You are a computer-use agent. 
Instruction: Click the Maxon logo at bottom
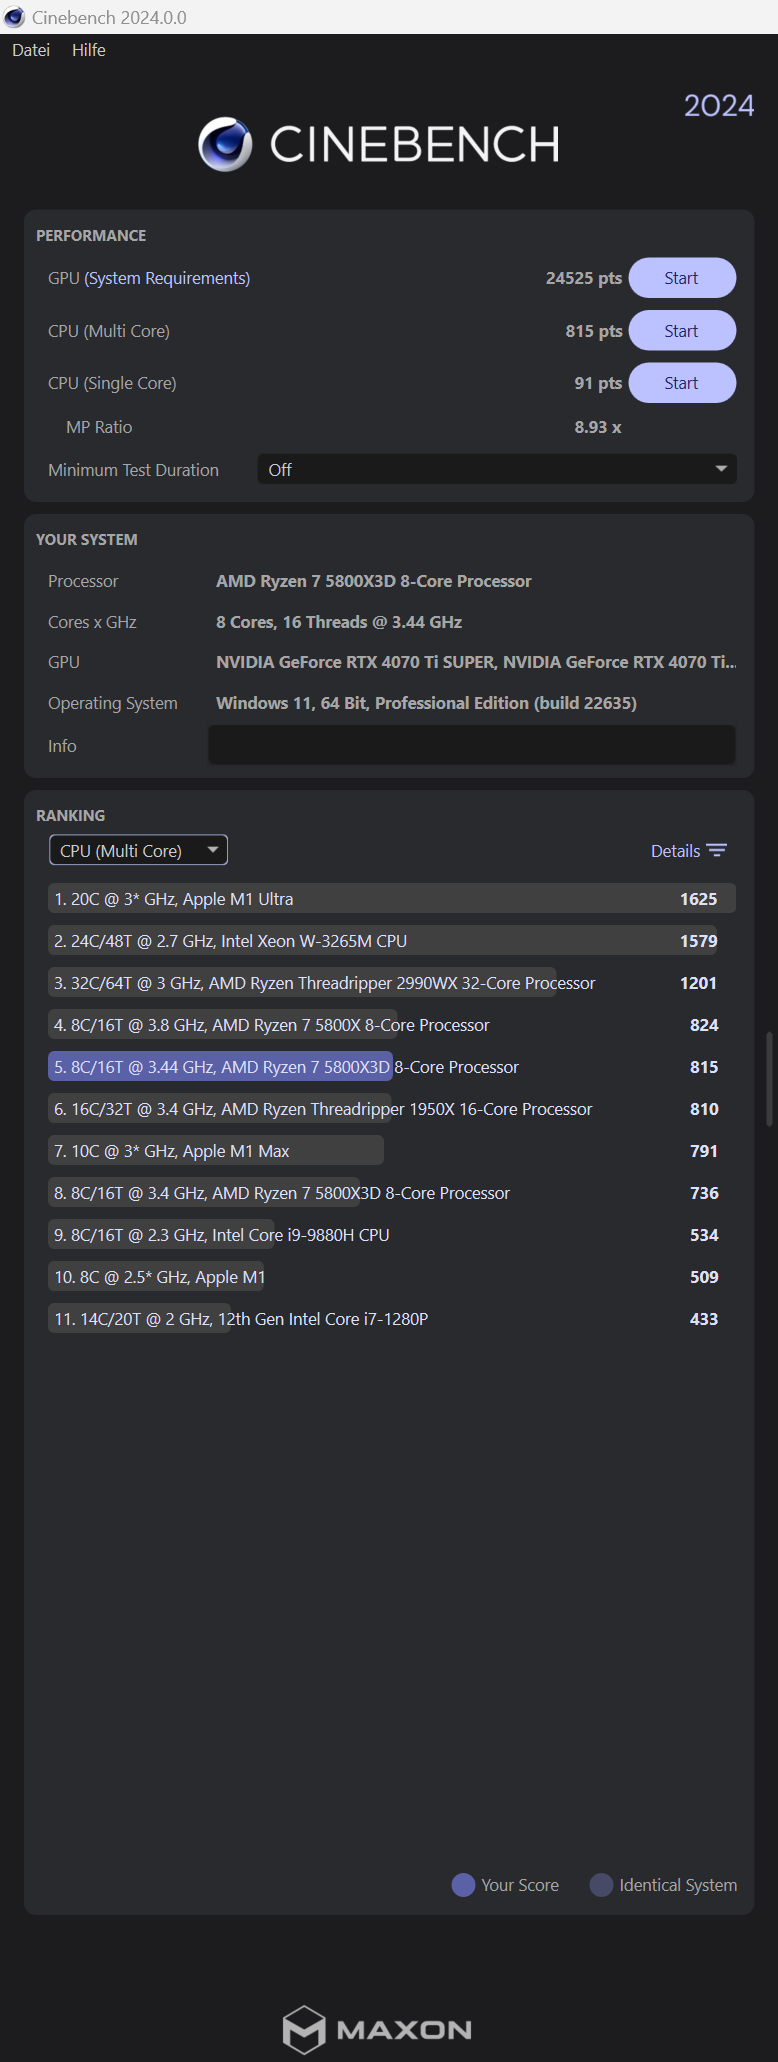click(x=378, y=2029)
